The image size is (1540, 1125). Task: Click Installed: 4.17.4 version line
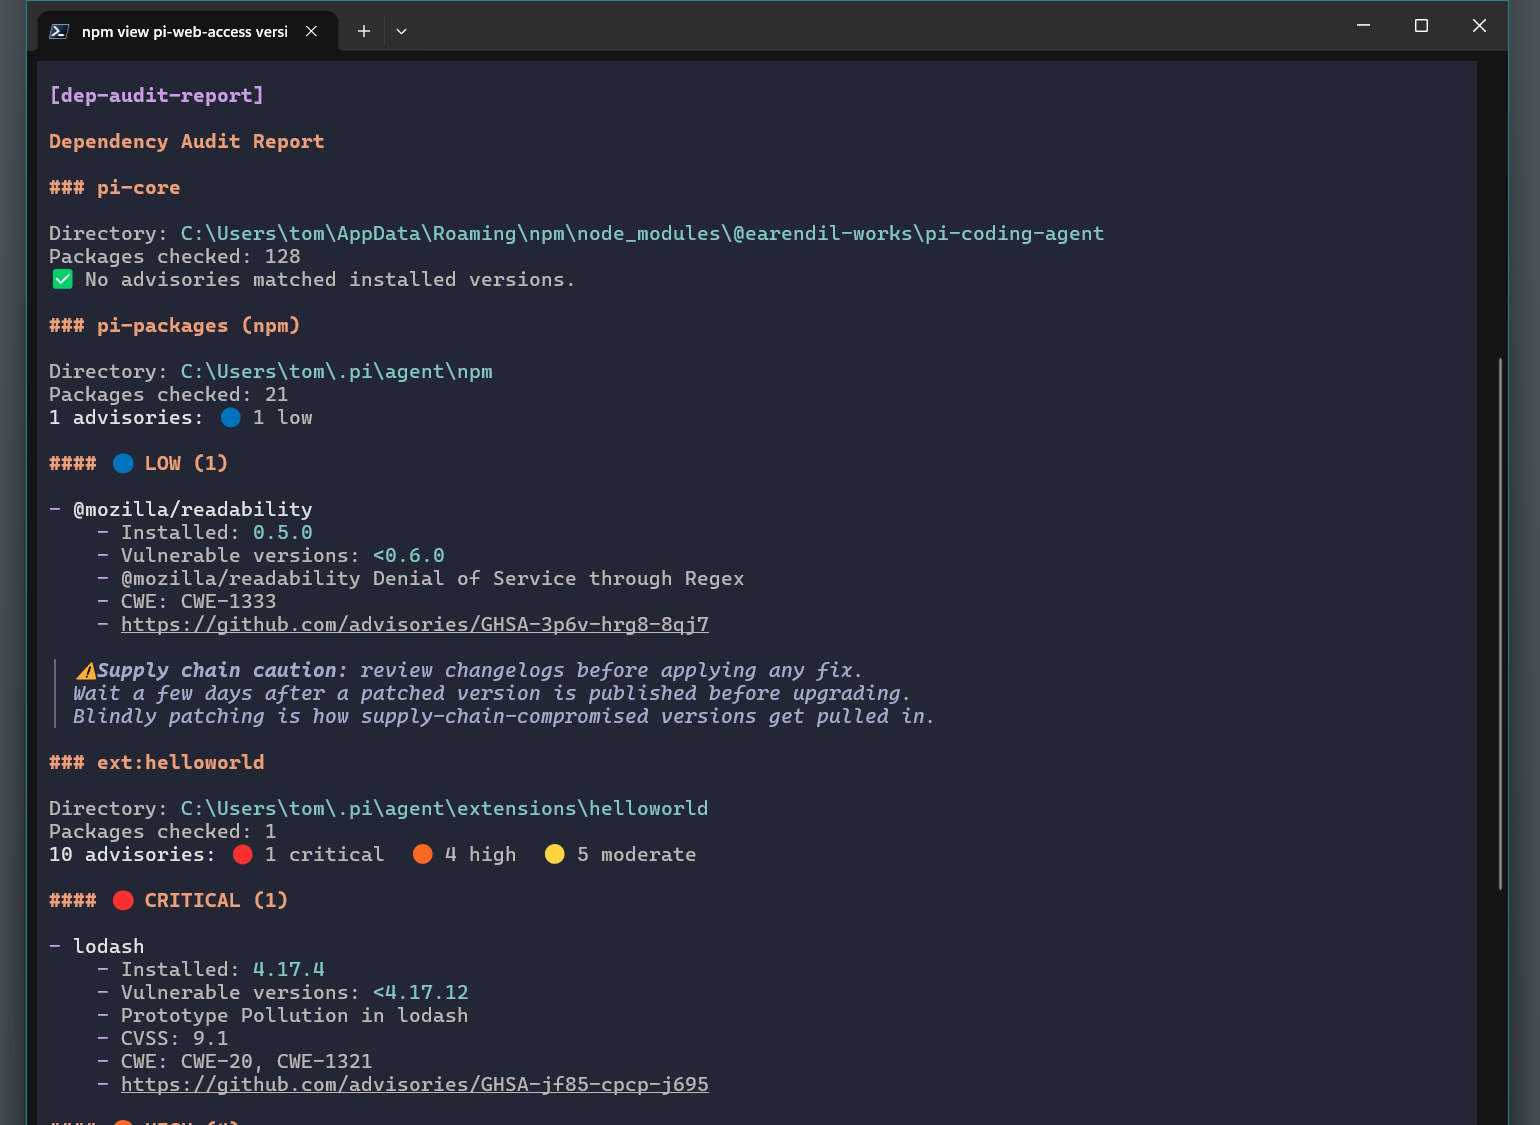(x=223, y=969)
